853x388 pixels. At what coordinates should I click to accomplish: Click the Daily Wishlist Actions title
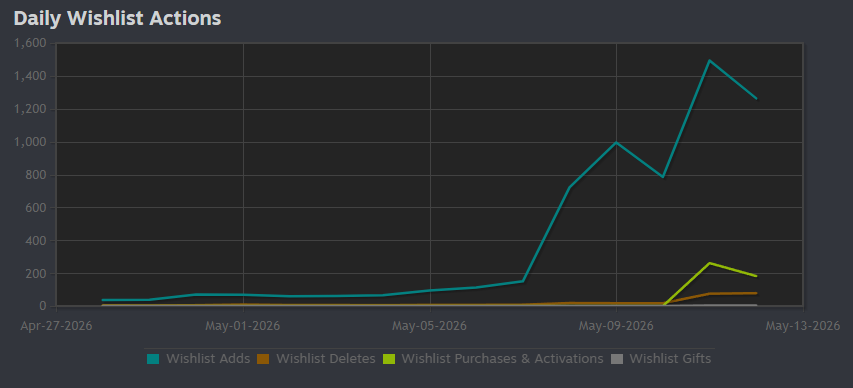coord(117,19)
